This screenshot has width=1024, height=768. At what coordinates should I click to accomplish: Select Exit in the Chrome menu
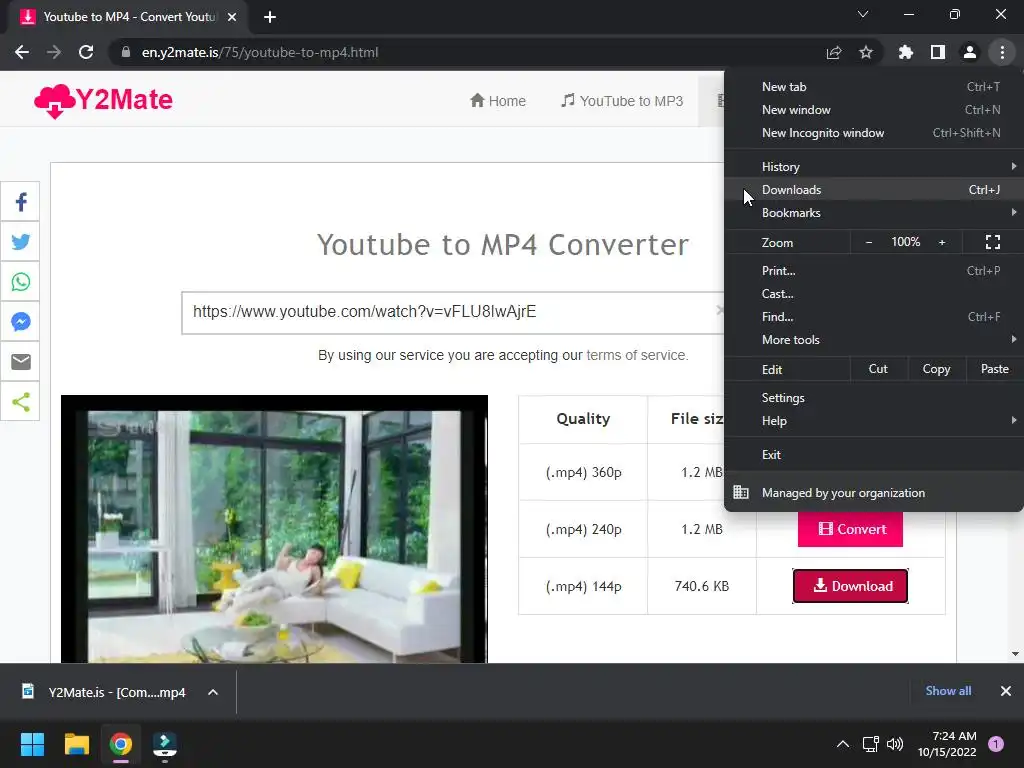tap(874, 455)
